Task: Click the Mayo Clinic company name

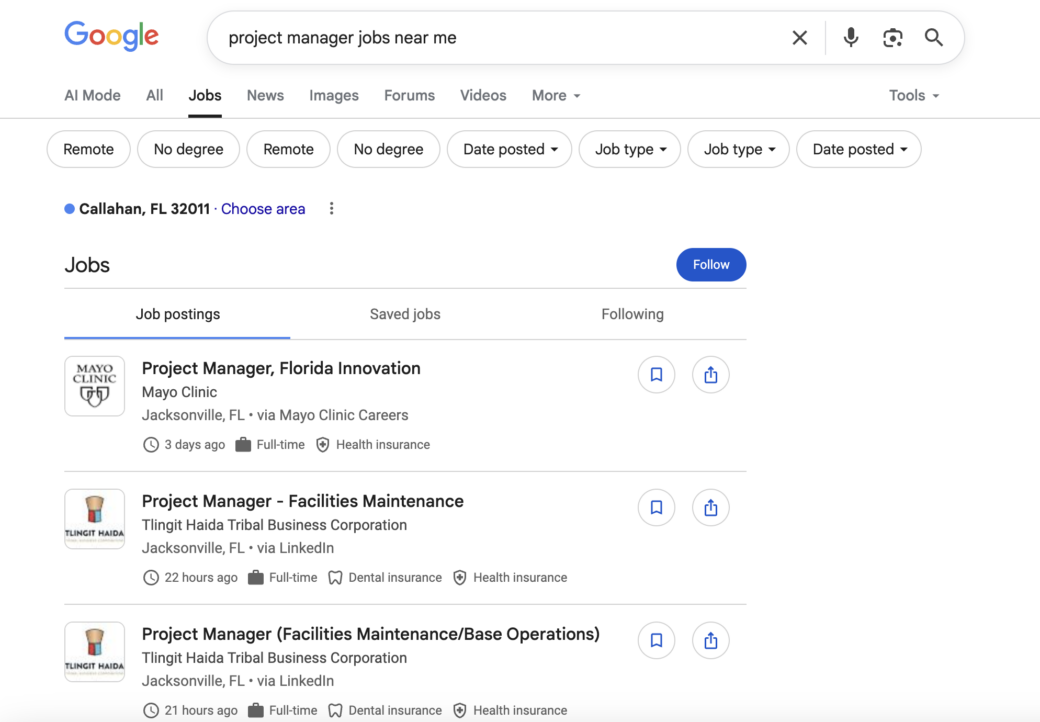Action: click(x=179, y=392)
